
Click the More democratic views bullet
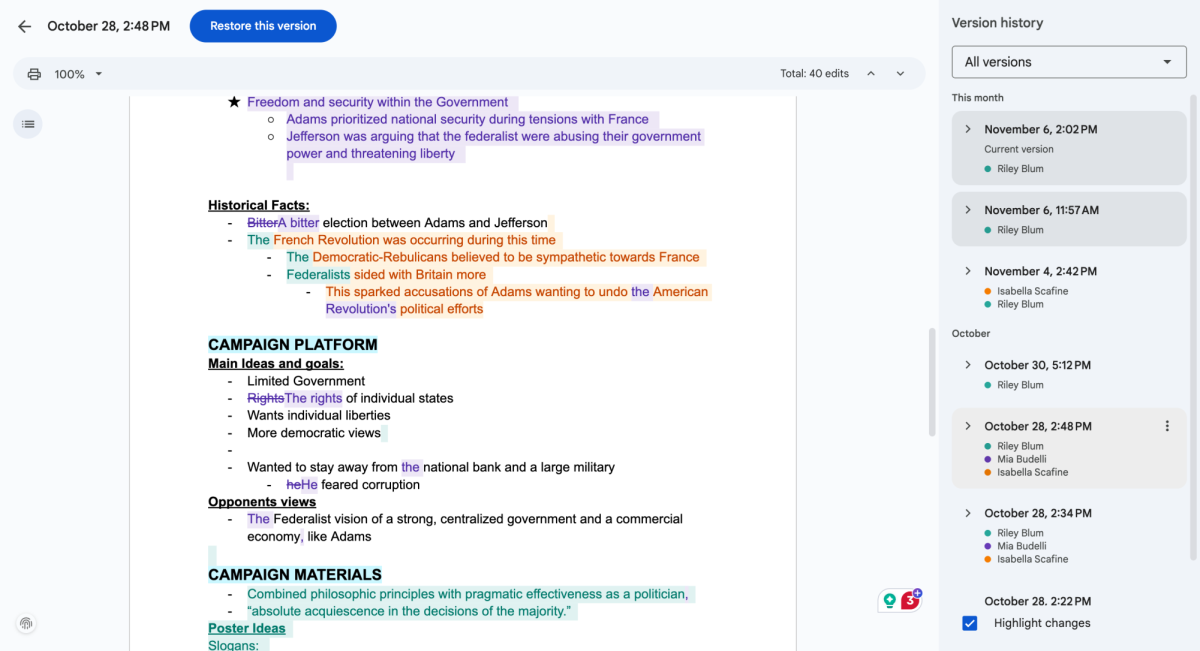[314, 433]
